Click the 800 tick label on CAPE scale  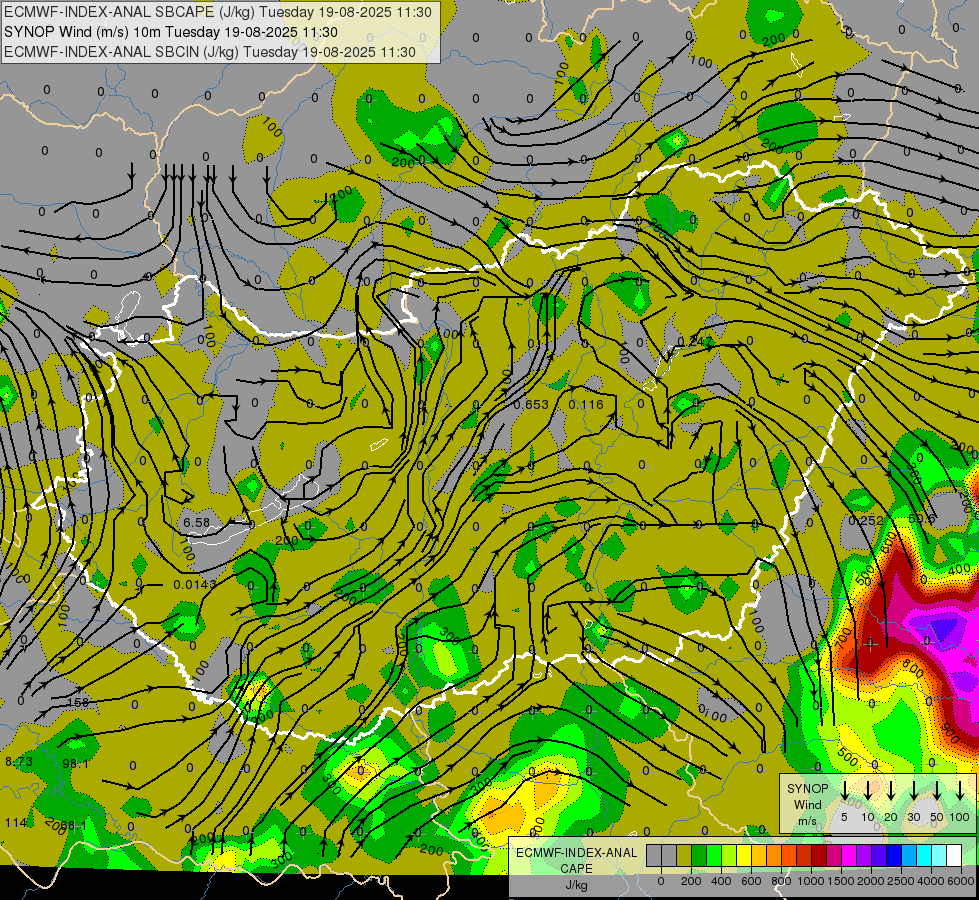pos(781,881)
